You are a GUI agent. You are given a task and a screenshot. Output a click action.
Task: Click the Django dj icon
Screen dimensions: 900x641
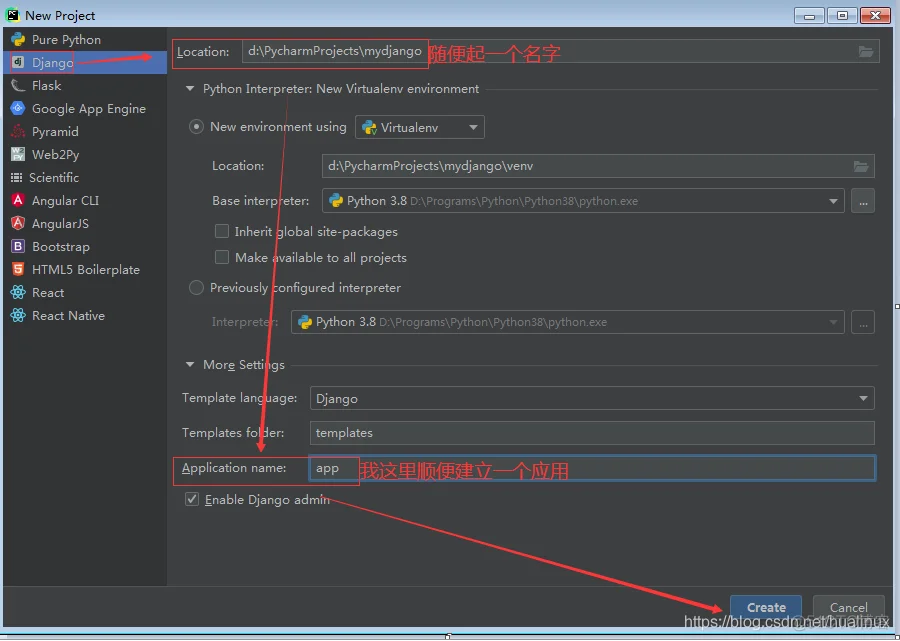(18, 63)
